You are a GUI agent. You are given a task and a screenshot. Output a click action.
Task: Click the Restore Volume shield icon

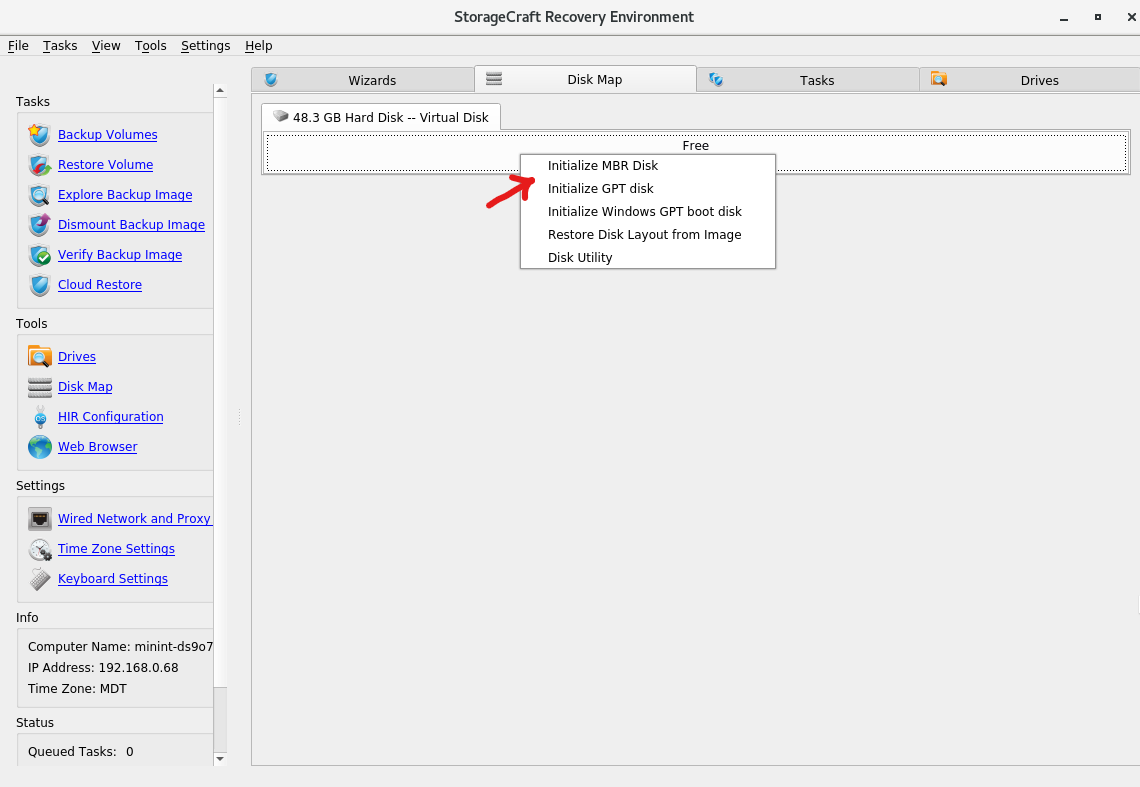click(x=38, y=165)
